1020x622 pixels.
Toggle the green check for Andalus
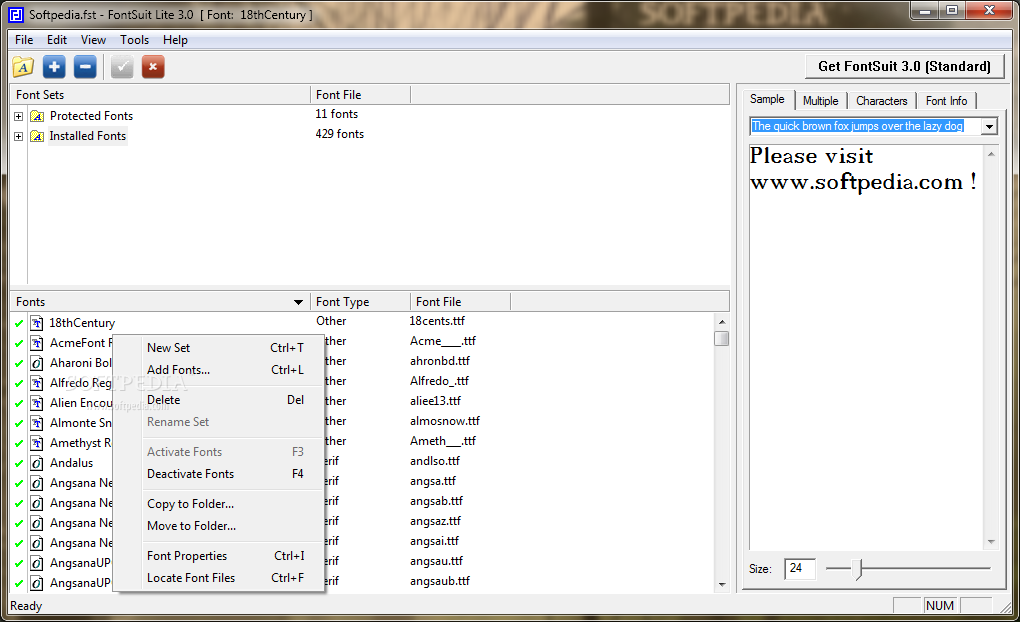19,464
